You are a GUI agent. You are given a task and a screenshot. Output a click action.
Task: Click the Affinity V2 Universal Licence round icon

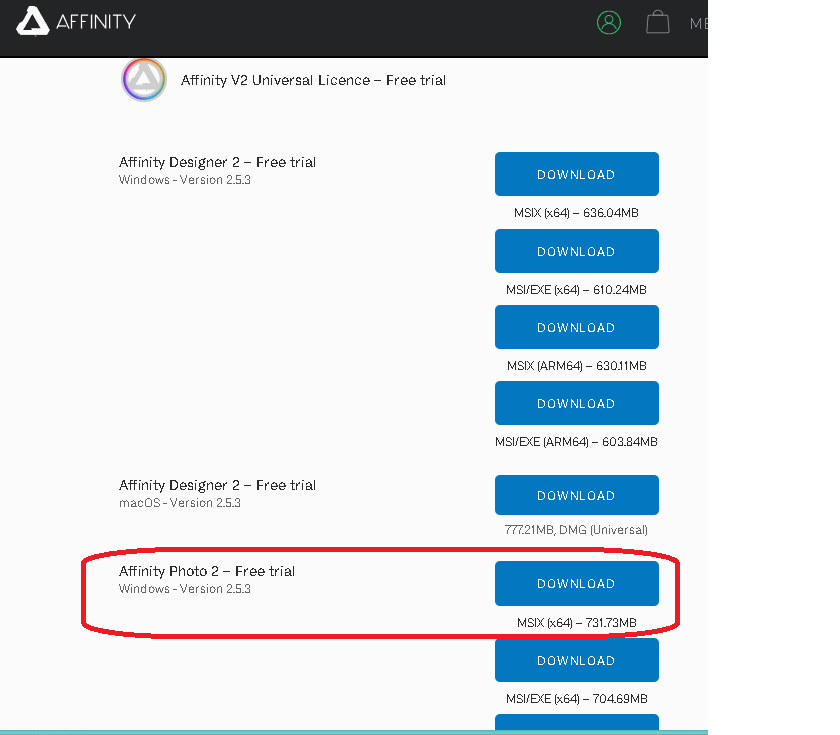point(144,80)
